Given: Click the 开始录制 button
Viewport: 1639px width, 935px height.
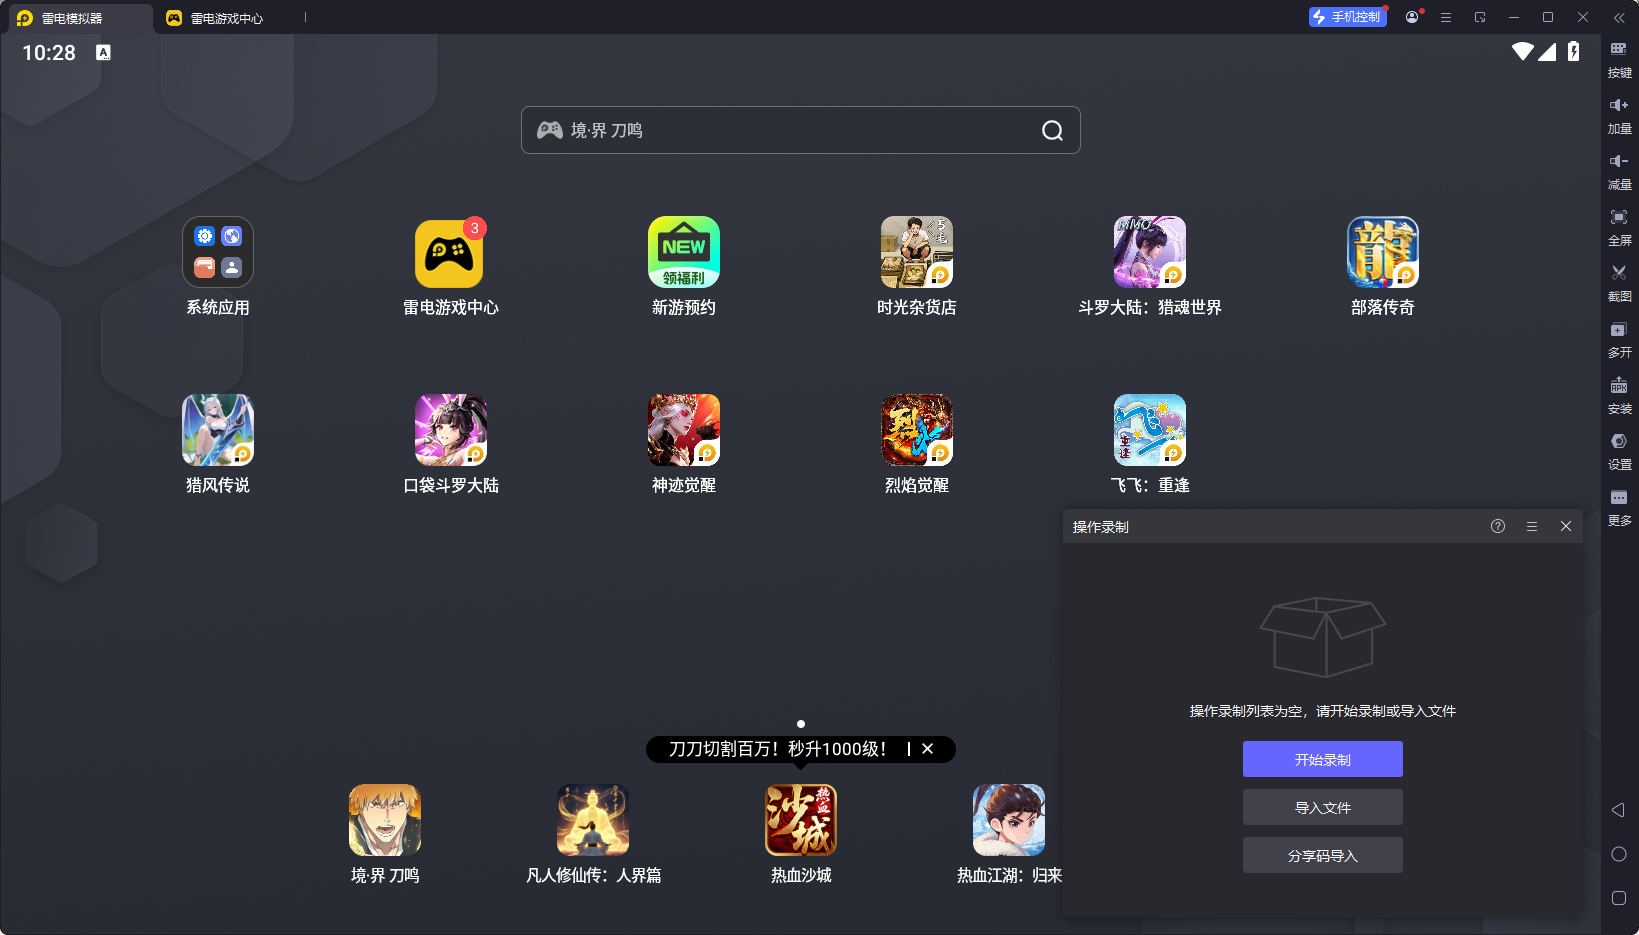Looking at the screenshot, I should pyautogui.click(x=1323, y=759).
